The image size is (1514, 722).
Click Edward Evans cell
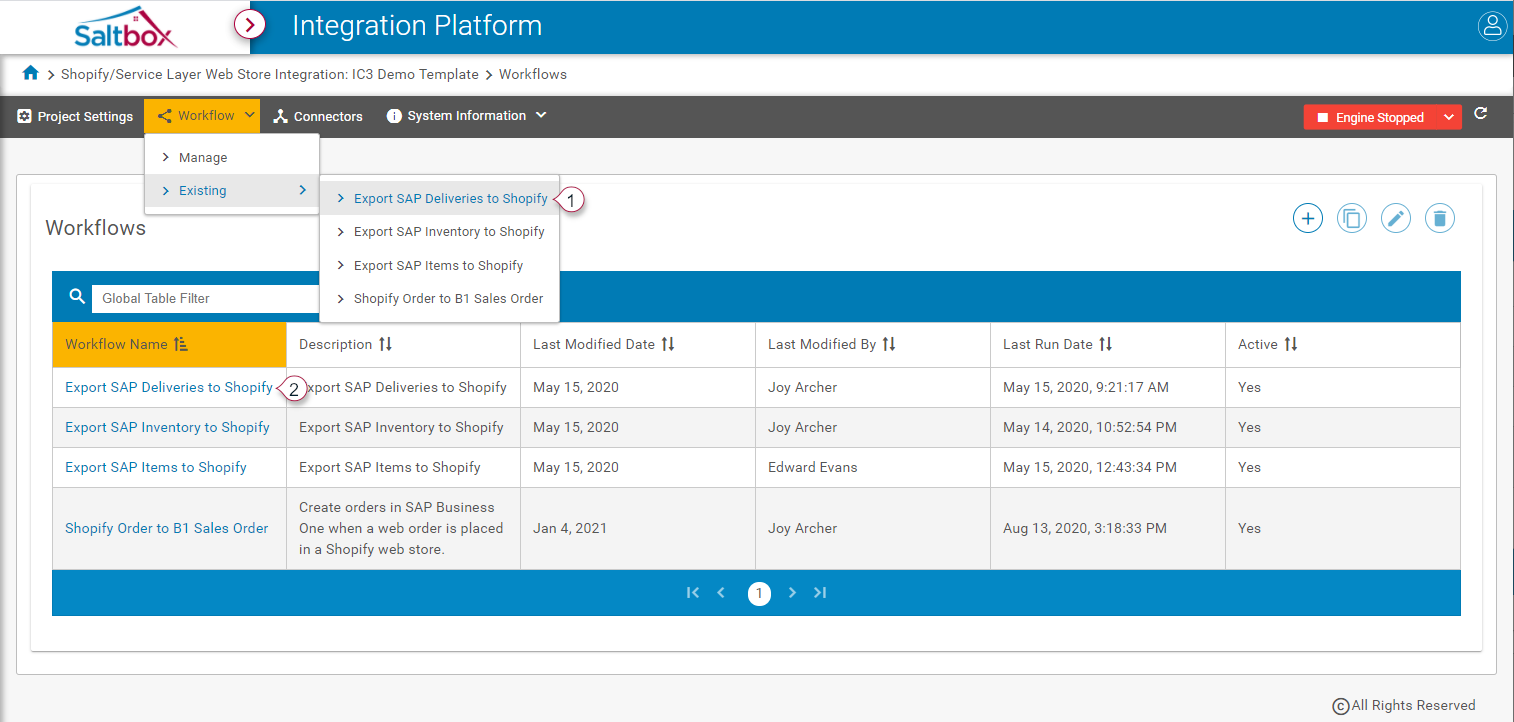[873, 467]
